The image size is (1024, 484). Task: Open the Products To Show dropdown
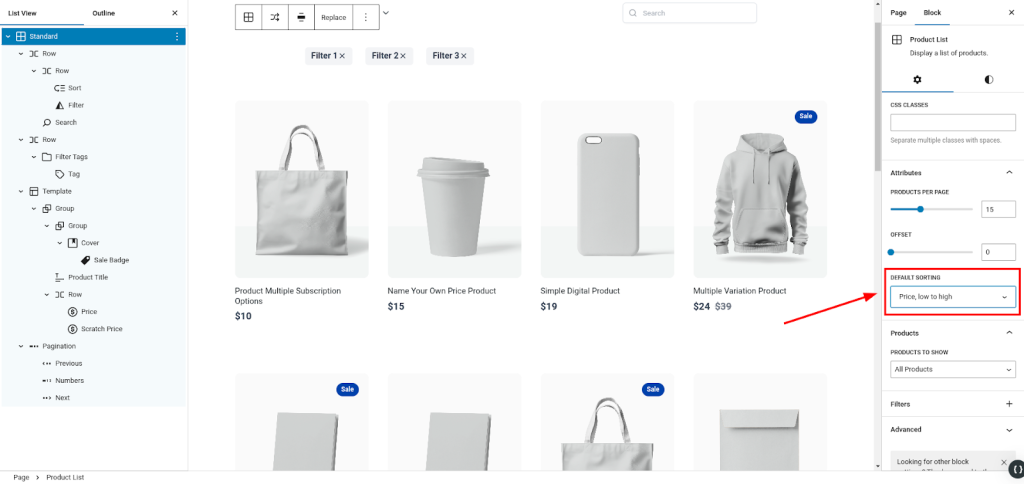coord(953,370)
